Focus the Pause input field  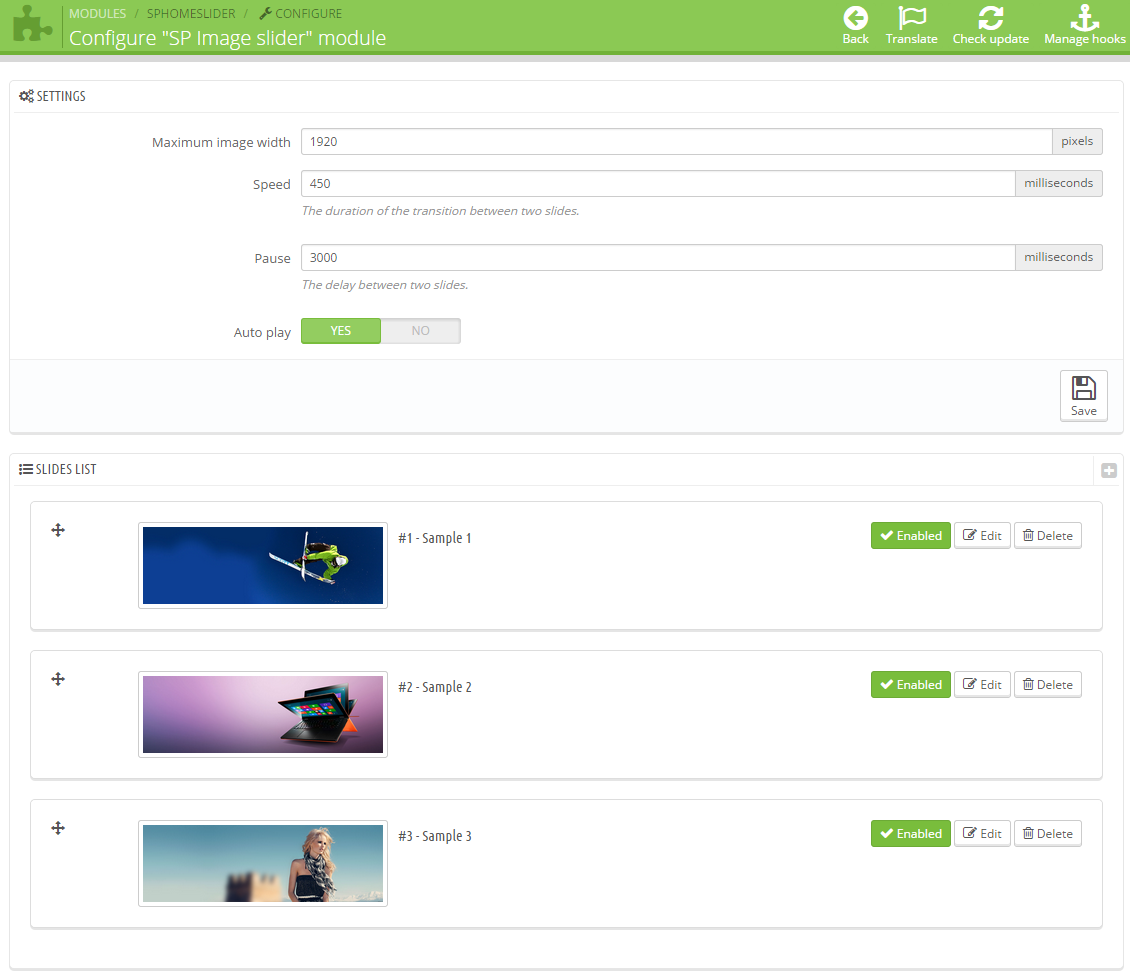pyautogui.click(x=658, y=257)
